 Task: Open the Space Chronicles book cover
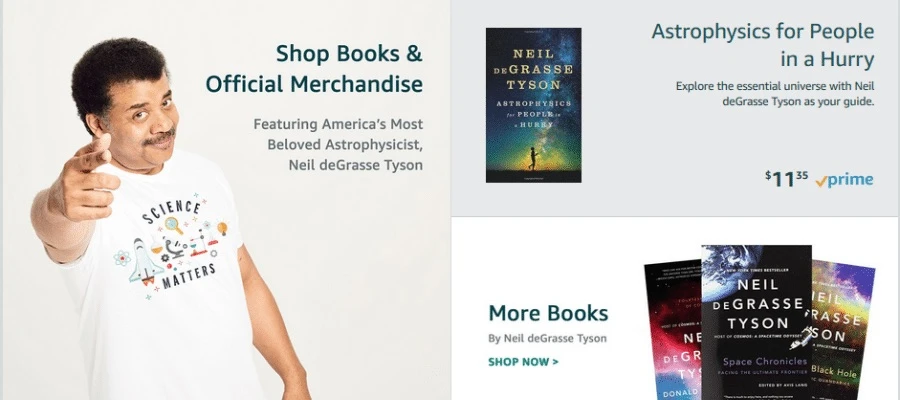756,323
